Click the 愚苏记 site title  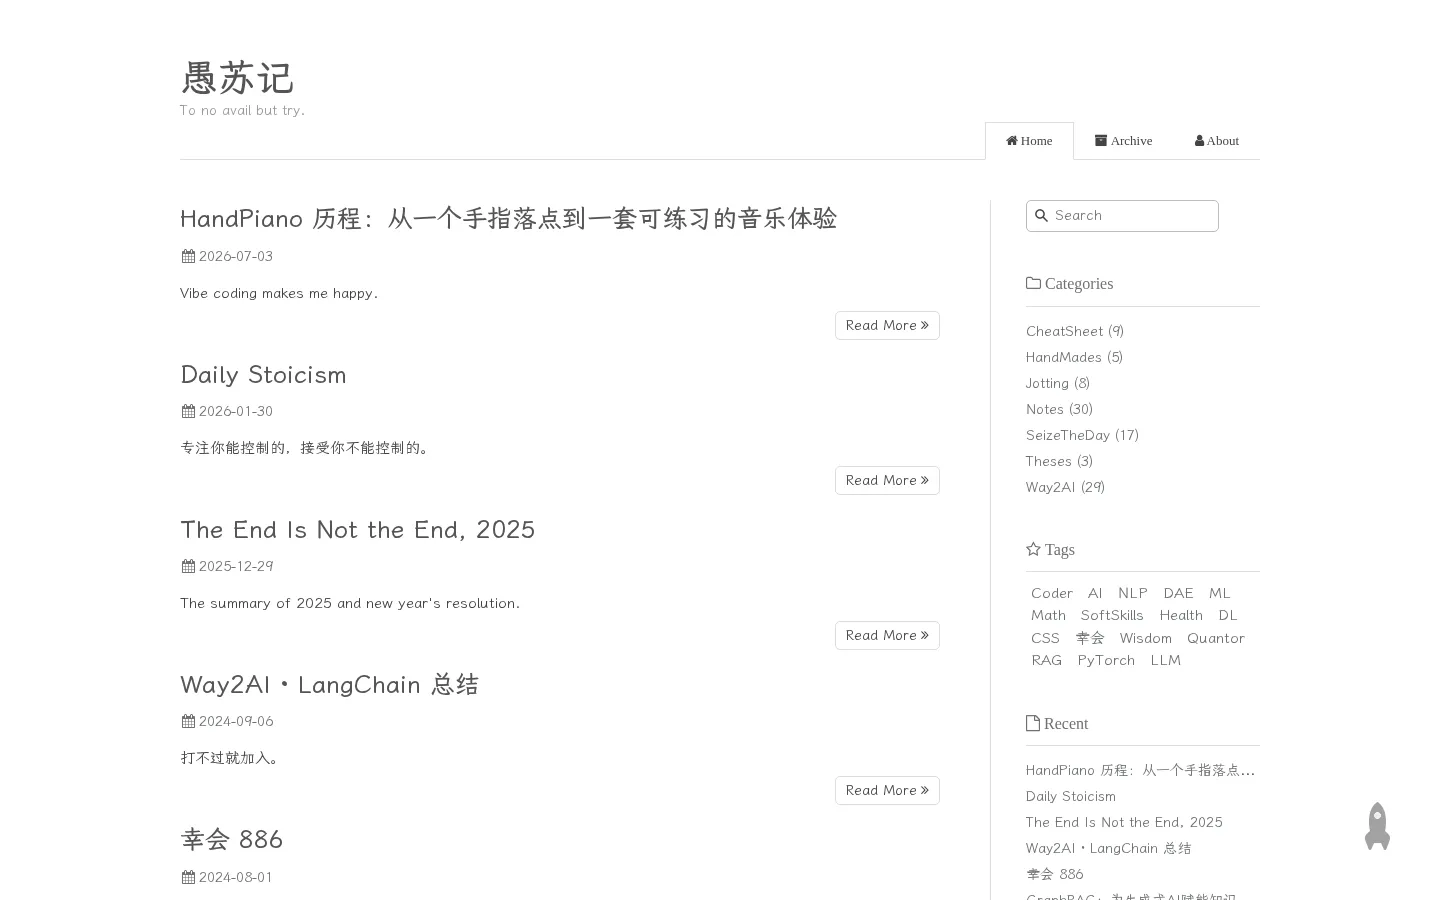pos(237,77)
